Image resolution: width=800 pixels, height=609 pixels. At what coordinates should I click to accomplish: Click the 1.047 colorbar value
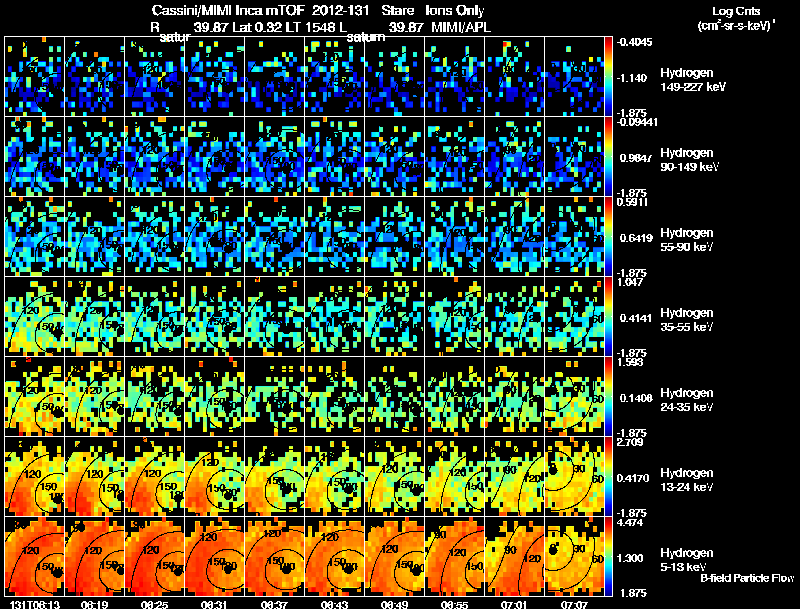630,282
